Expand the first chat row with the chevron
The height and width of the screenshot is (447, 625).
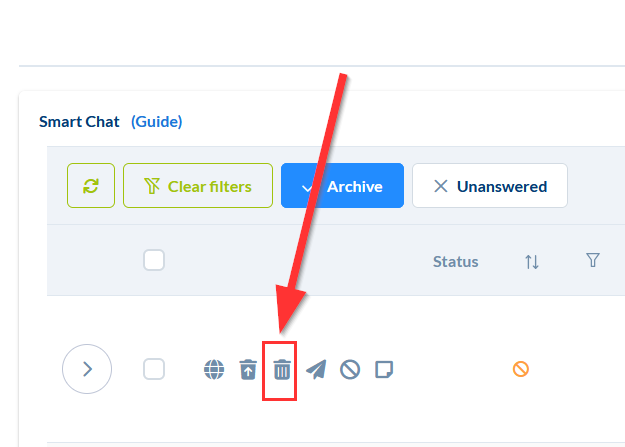coord(87,369)
